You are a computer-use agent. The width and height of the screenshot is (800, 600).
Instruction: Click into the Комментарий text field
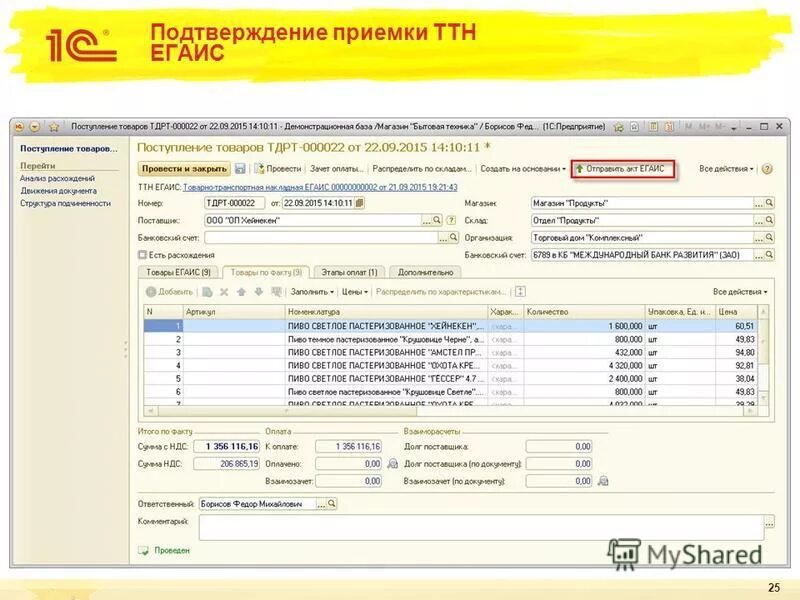click(481, 527)
